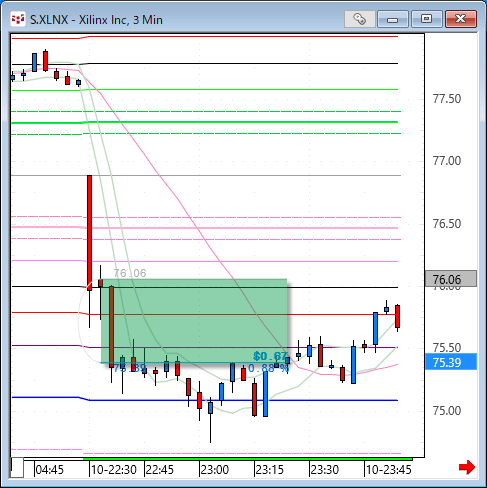The image size is (487, 488).
Task: Click the last red candle on the right
Action: [x=397, y=316]
